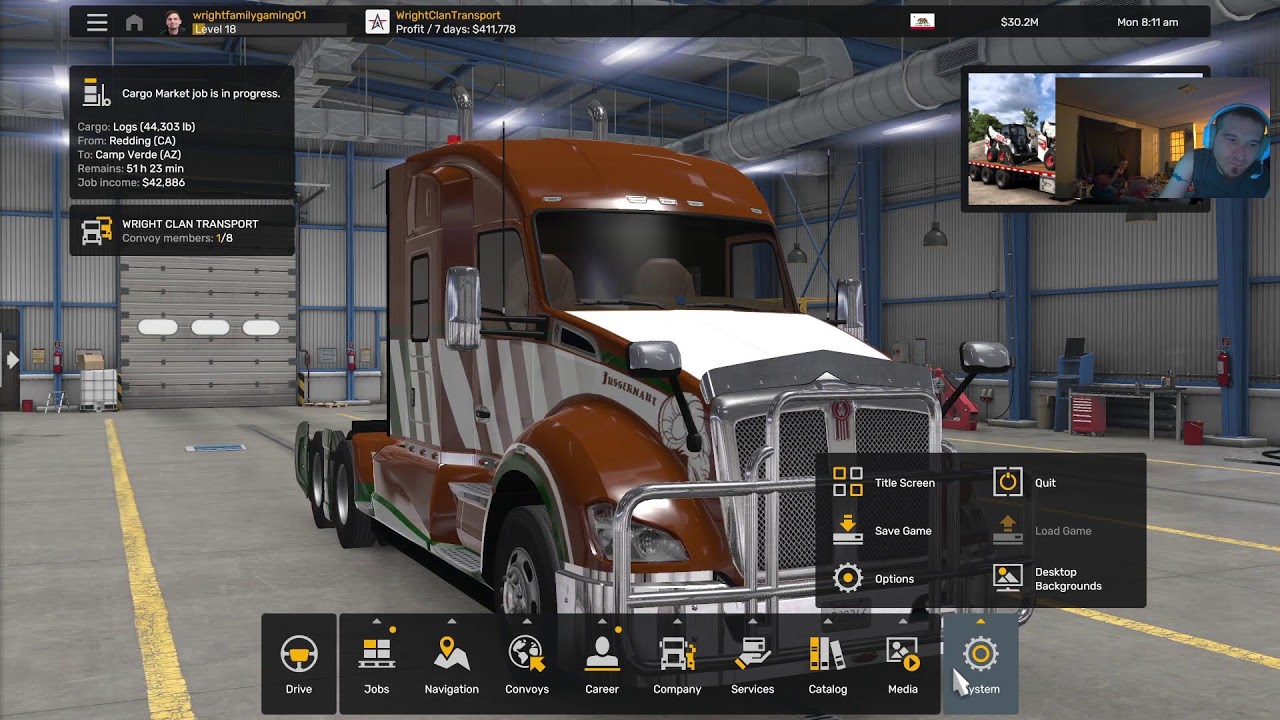Expand the Services submenu arrow
This screenshot has height=720, width=1280.
click(752, 621)
